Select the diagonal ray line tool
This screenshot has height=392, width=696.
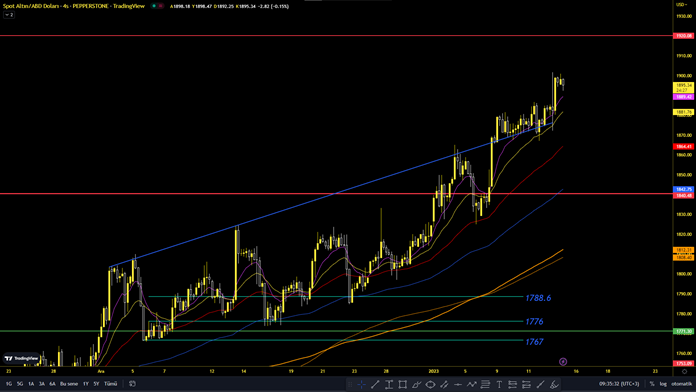[540, 384]
